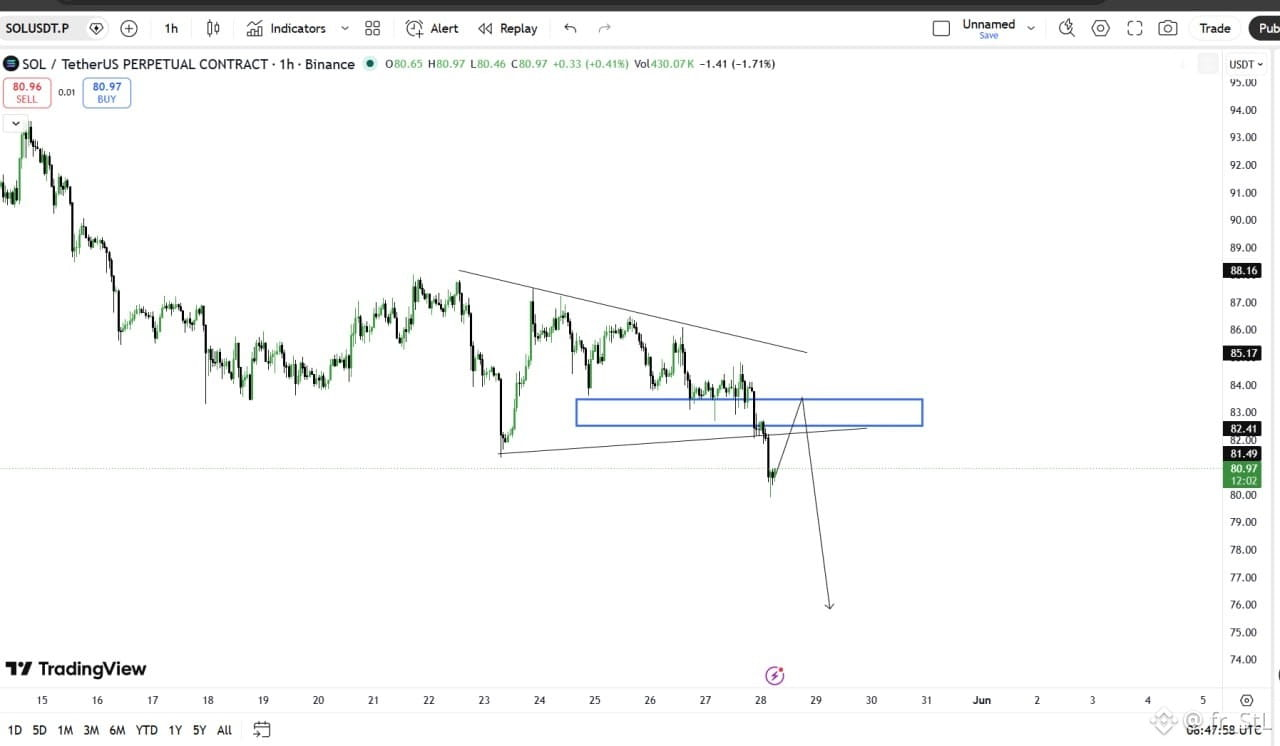Viewport: 1280px width, 746px height.
Task: Click the Unnamed layout Save button
Action: click(x=989, y=35)
